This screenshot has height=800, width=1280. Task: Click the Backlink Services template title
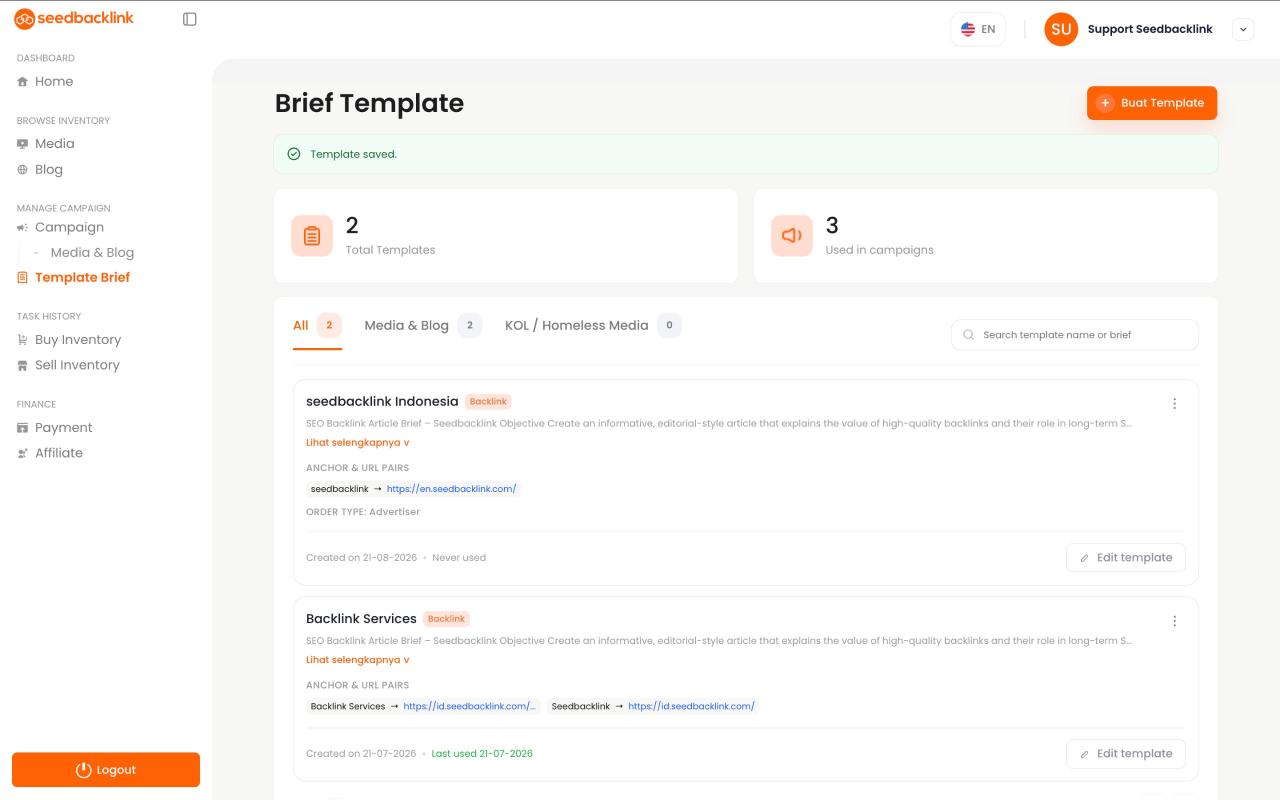click(361, 619)
